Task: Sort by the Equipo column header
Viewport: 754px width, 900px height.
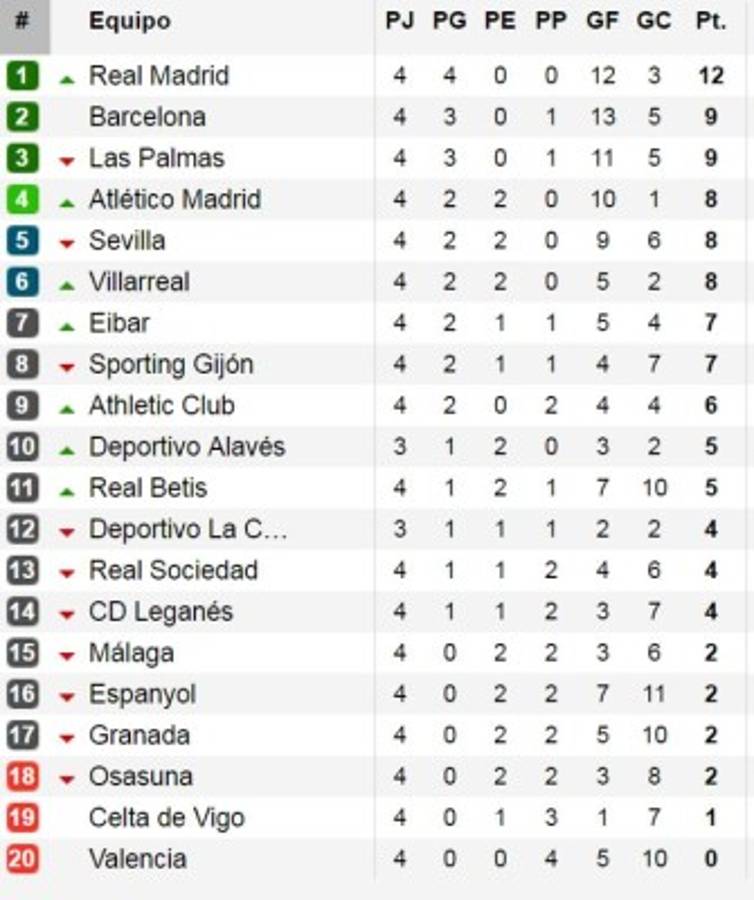Action: pyautogui.click(x=129, y=21)
